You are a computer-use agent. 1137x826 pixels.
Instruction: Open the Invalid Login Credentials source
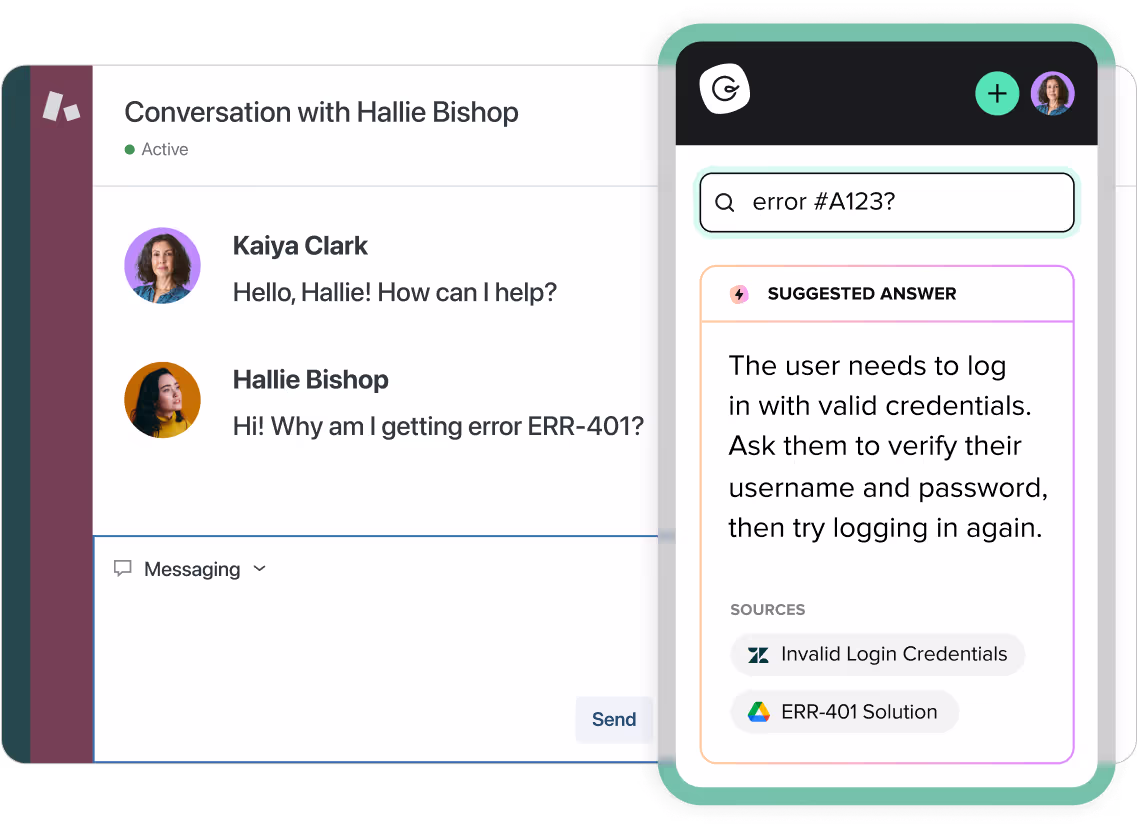click(x=878, y=654)
